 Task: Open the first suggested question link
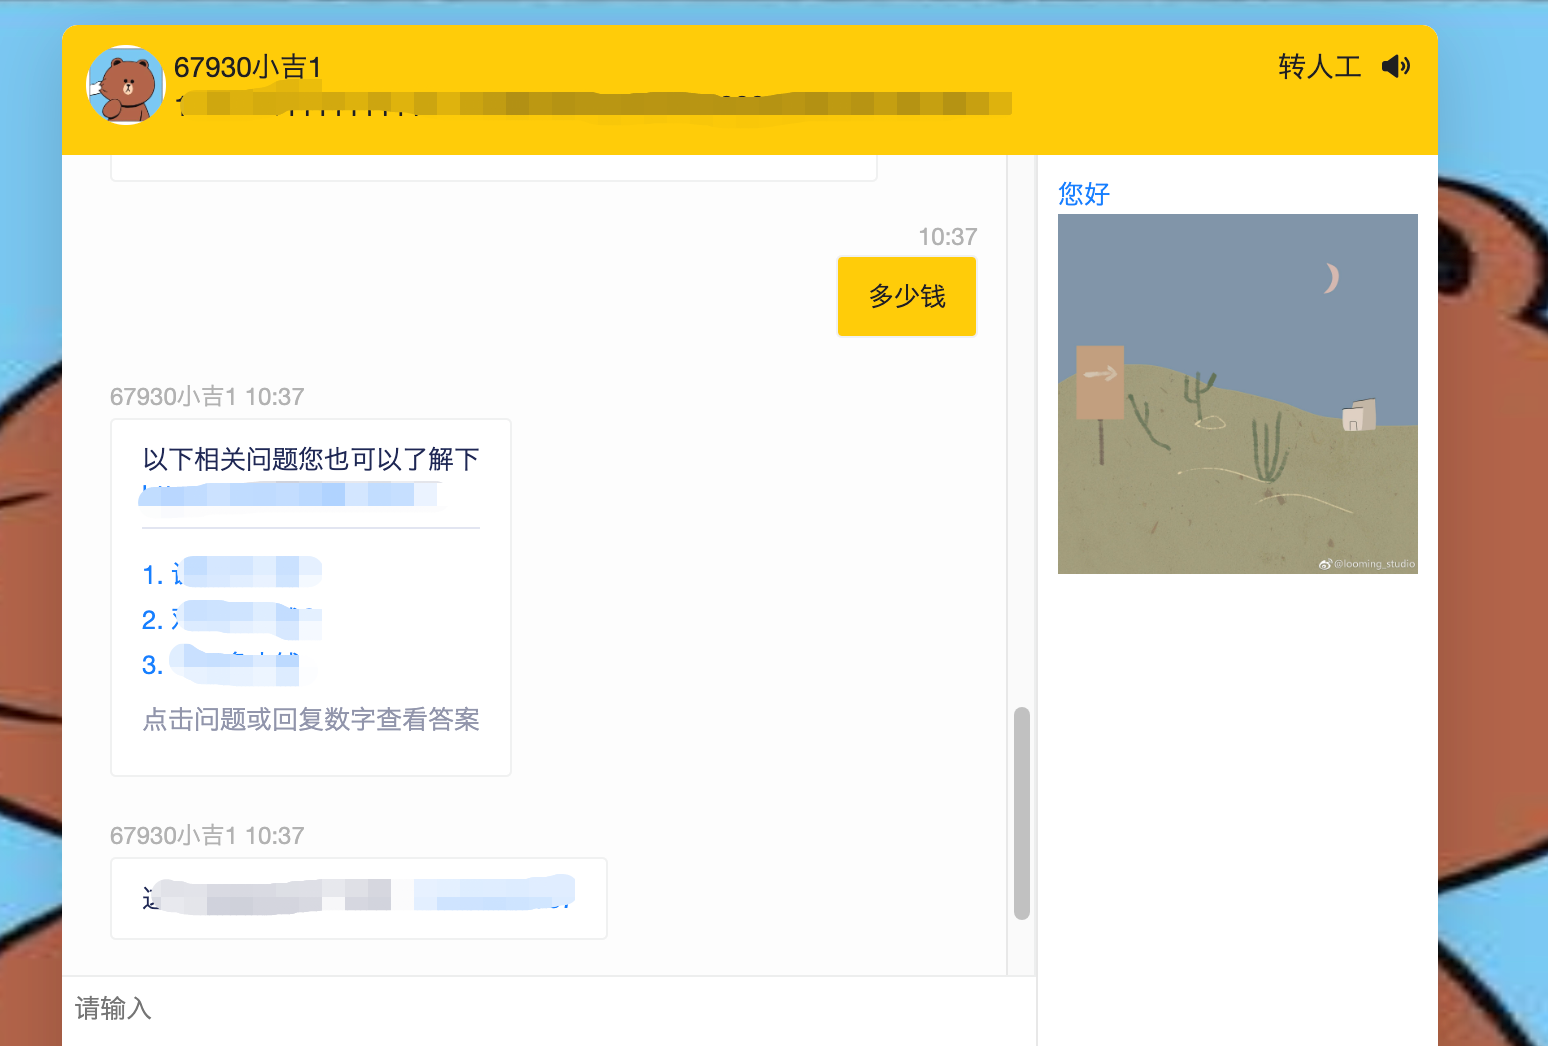click(x=232, y=574)
